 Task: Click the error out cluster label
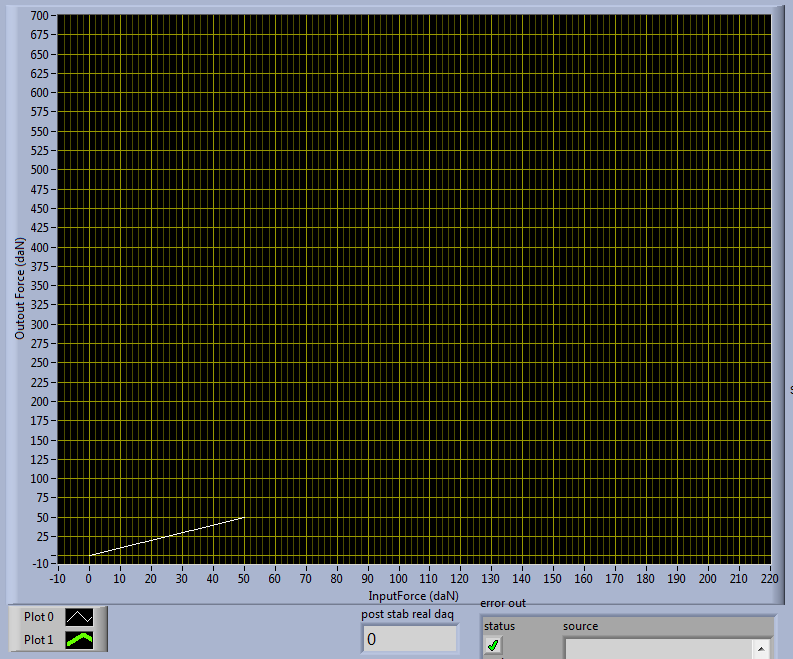click(x=502, y=603)
